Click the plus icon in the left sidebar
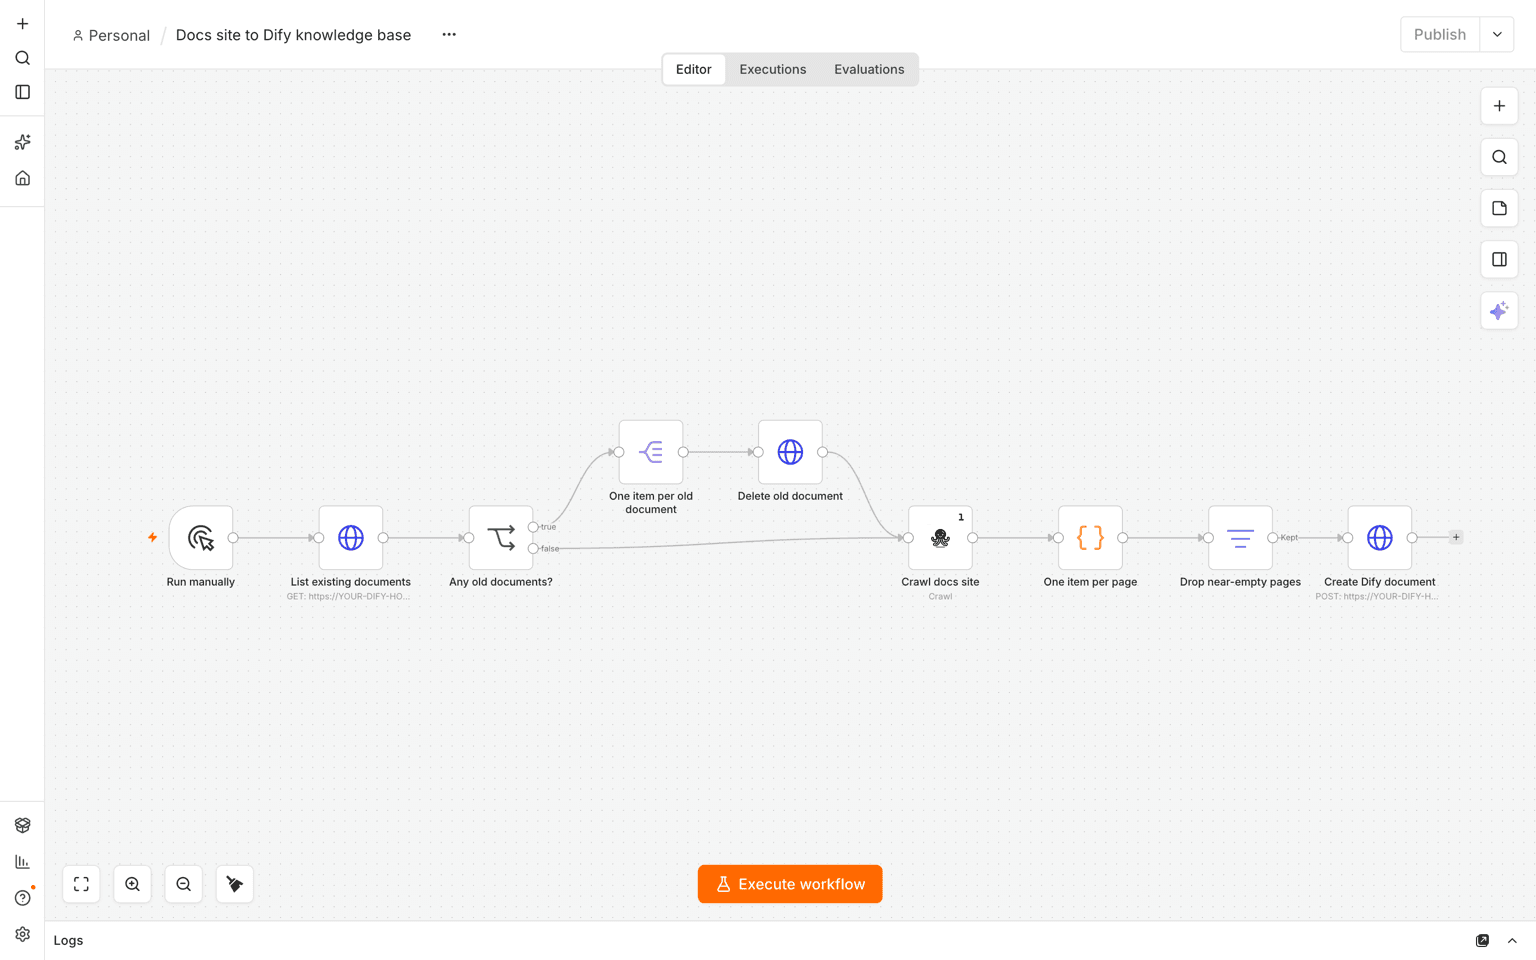This screenshot has width=1536, height=960. click(x=22, y=24)
